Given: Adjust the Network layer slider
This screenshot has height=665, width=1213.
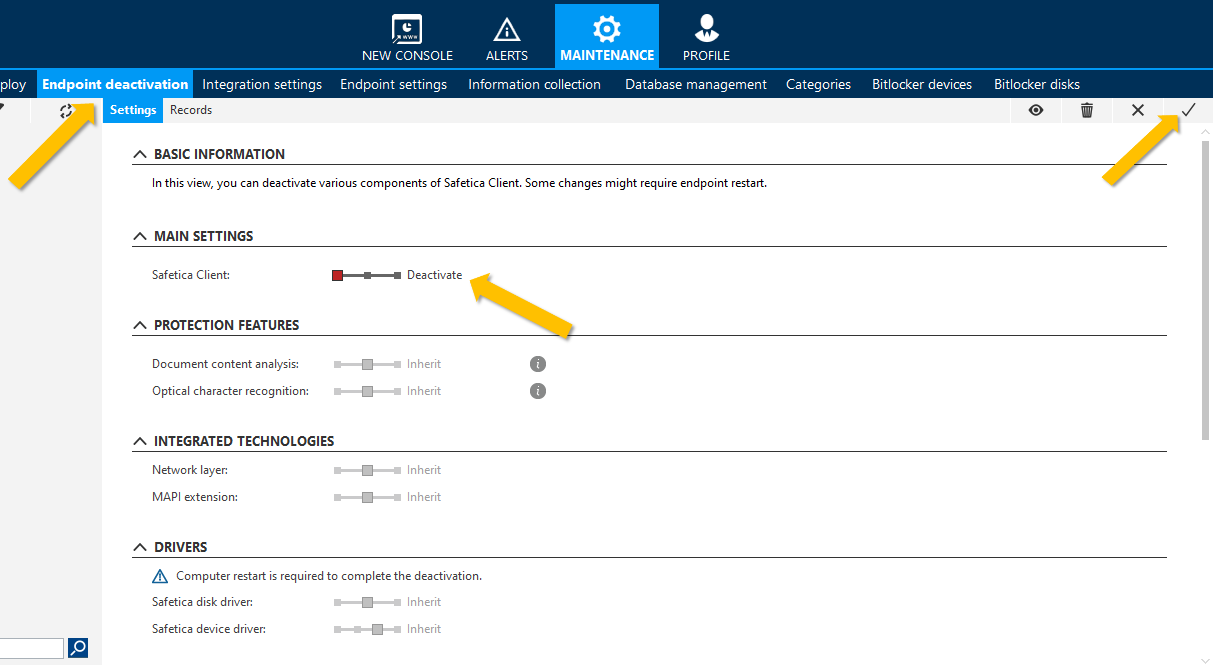Looking at the screenshot, I should point(367,470).
